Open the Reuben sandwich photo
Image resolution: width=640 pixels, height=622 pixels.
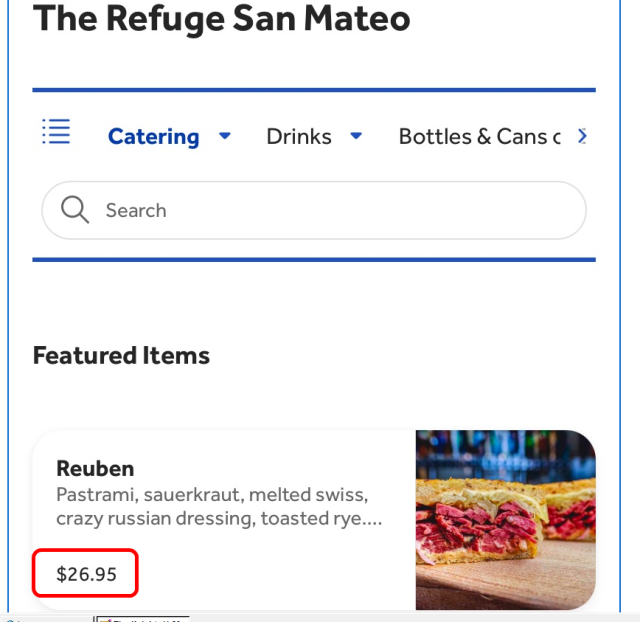coord(505,519)
